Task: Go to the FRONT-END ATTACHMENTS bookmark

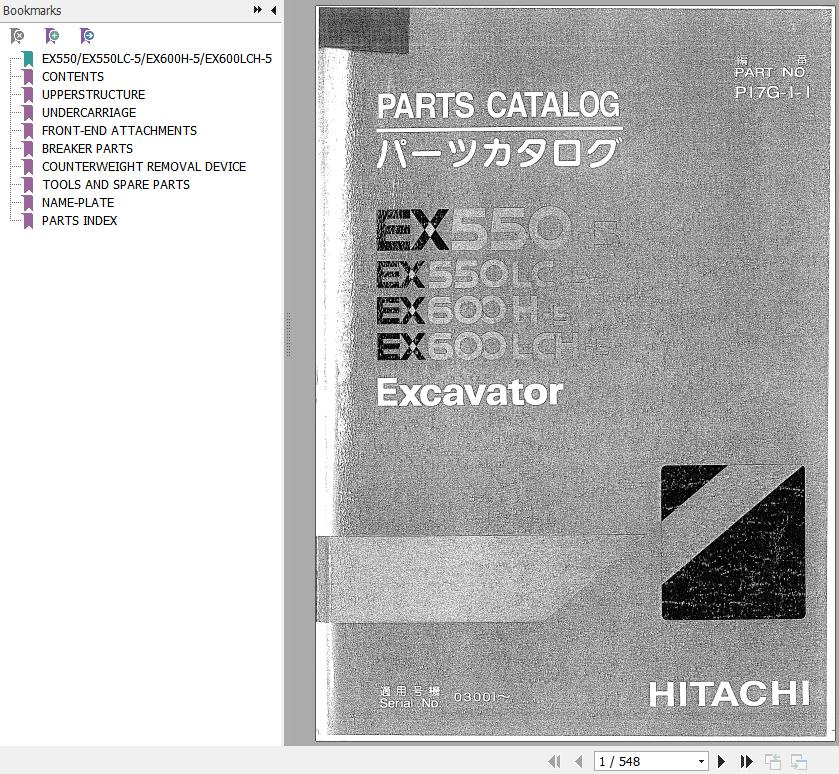Action: (119, 131)
